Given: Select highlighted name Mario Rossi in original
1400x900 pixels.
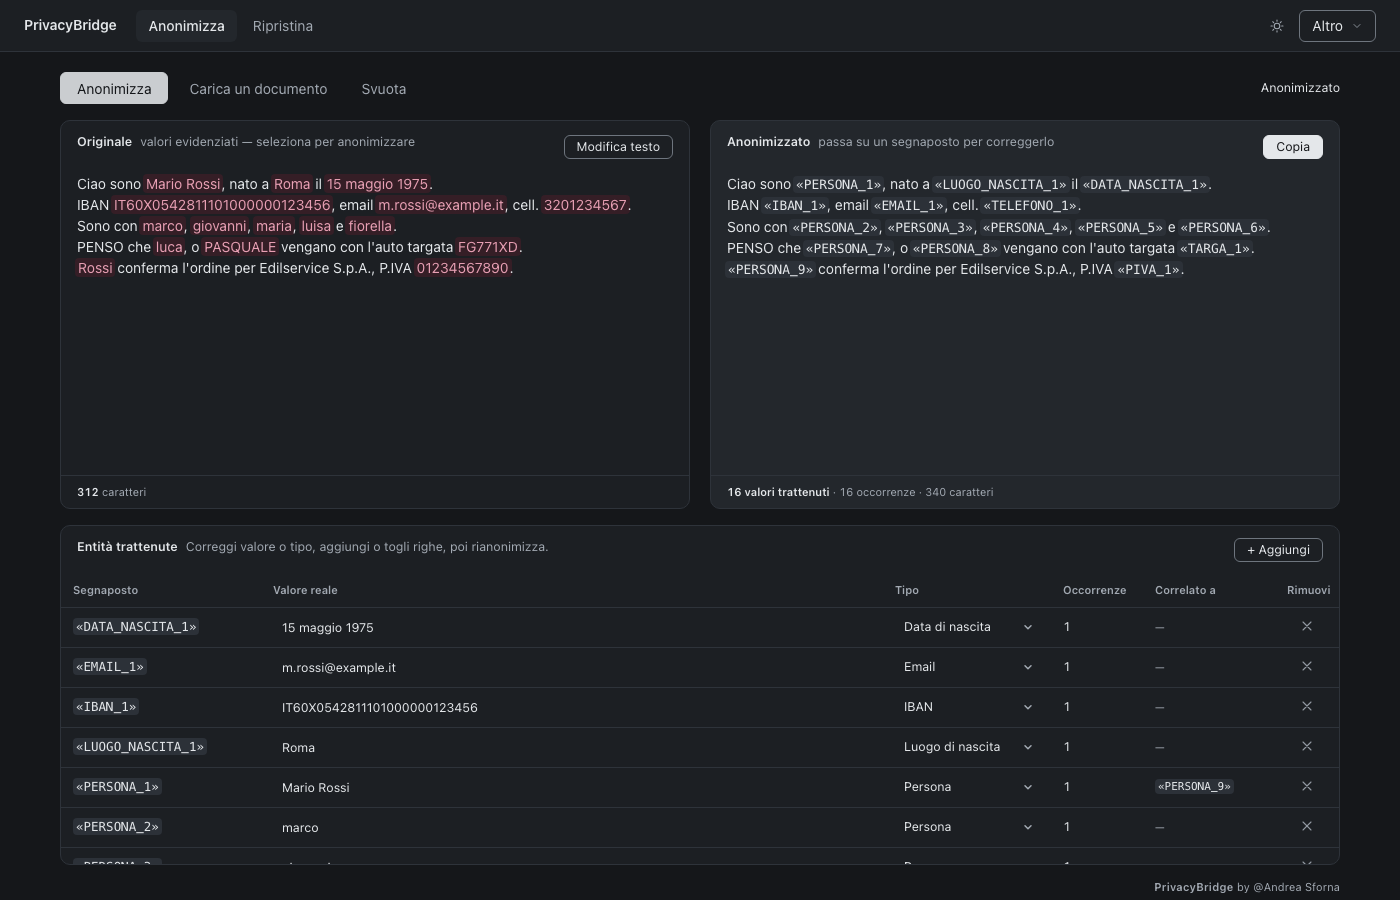Looking at the screenshot, I should 183,184.
